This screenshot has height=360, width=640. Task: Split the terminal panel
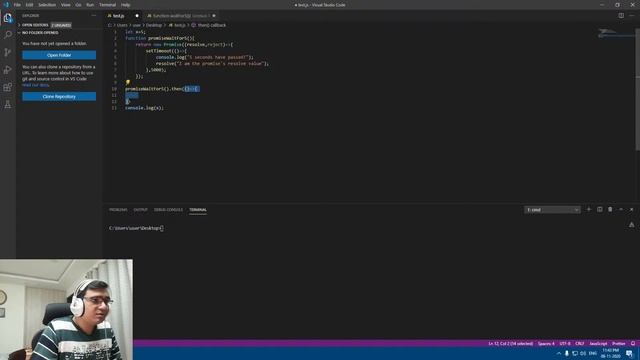600,209
